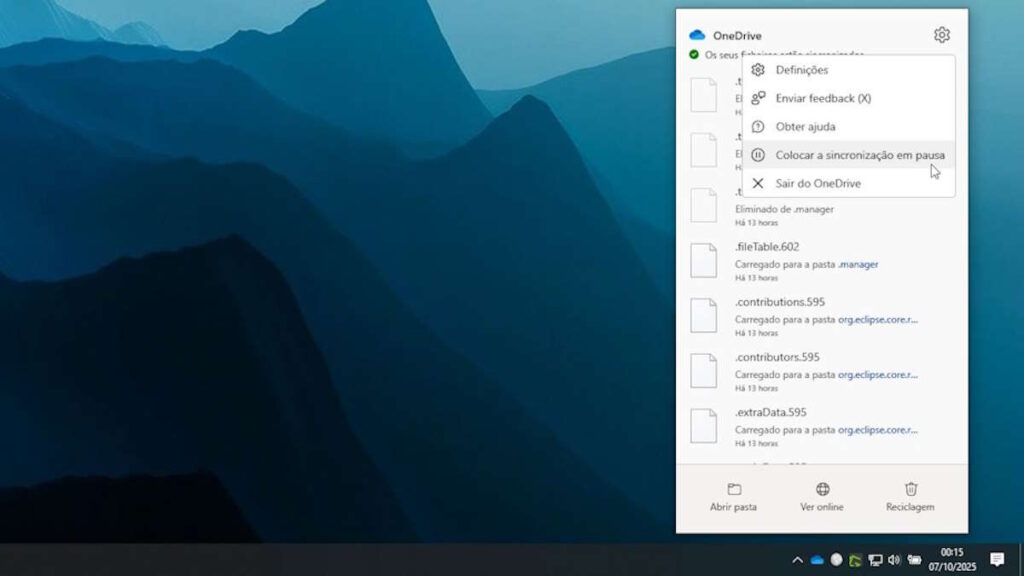Adjust volume via the speaker icon
Viewport: 1024px width, 576px height.
pos(893,560)
